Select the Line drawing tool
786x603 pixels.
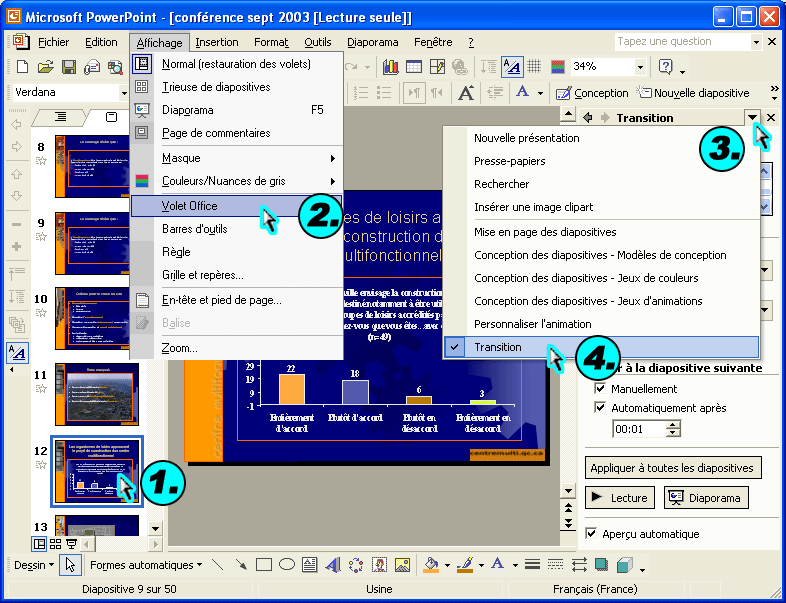pyautogui.click(x=218, y=565)
